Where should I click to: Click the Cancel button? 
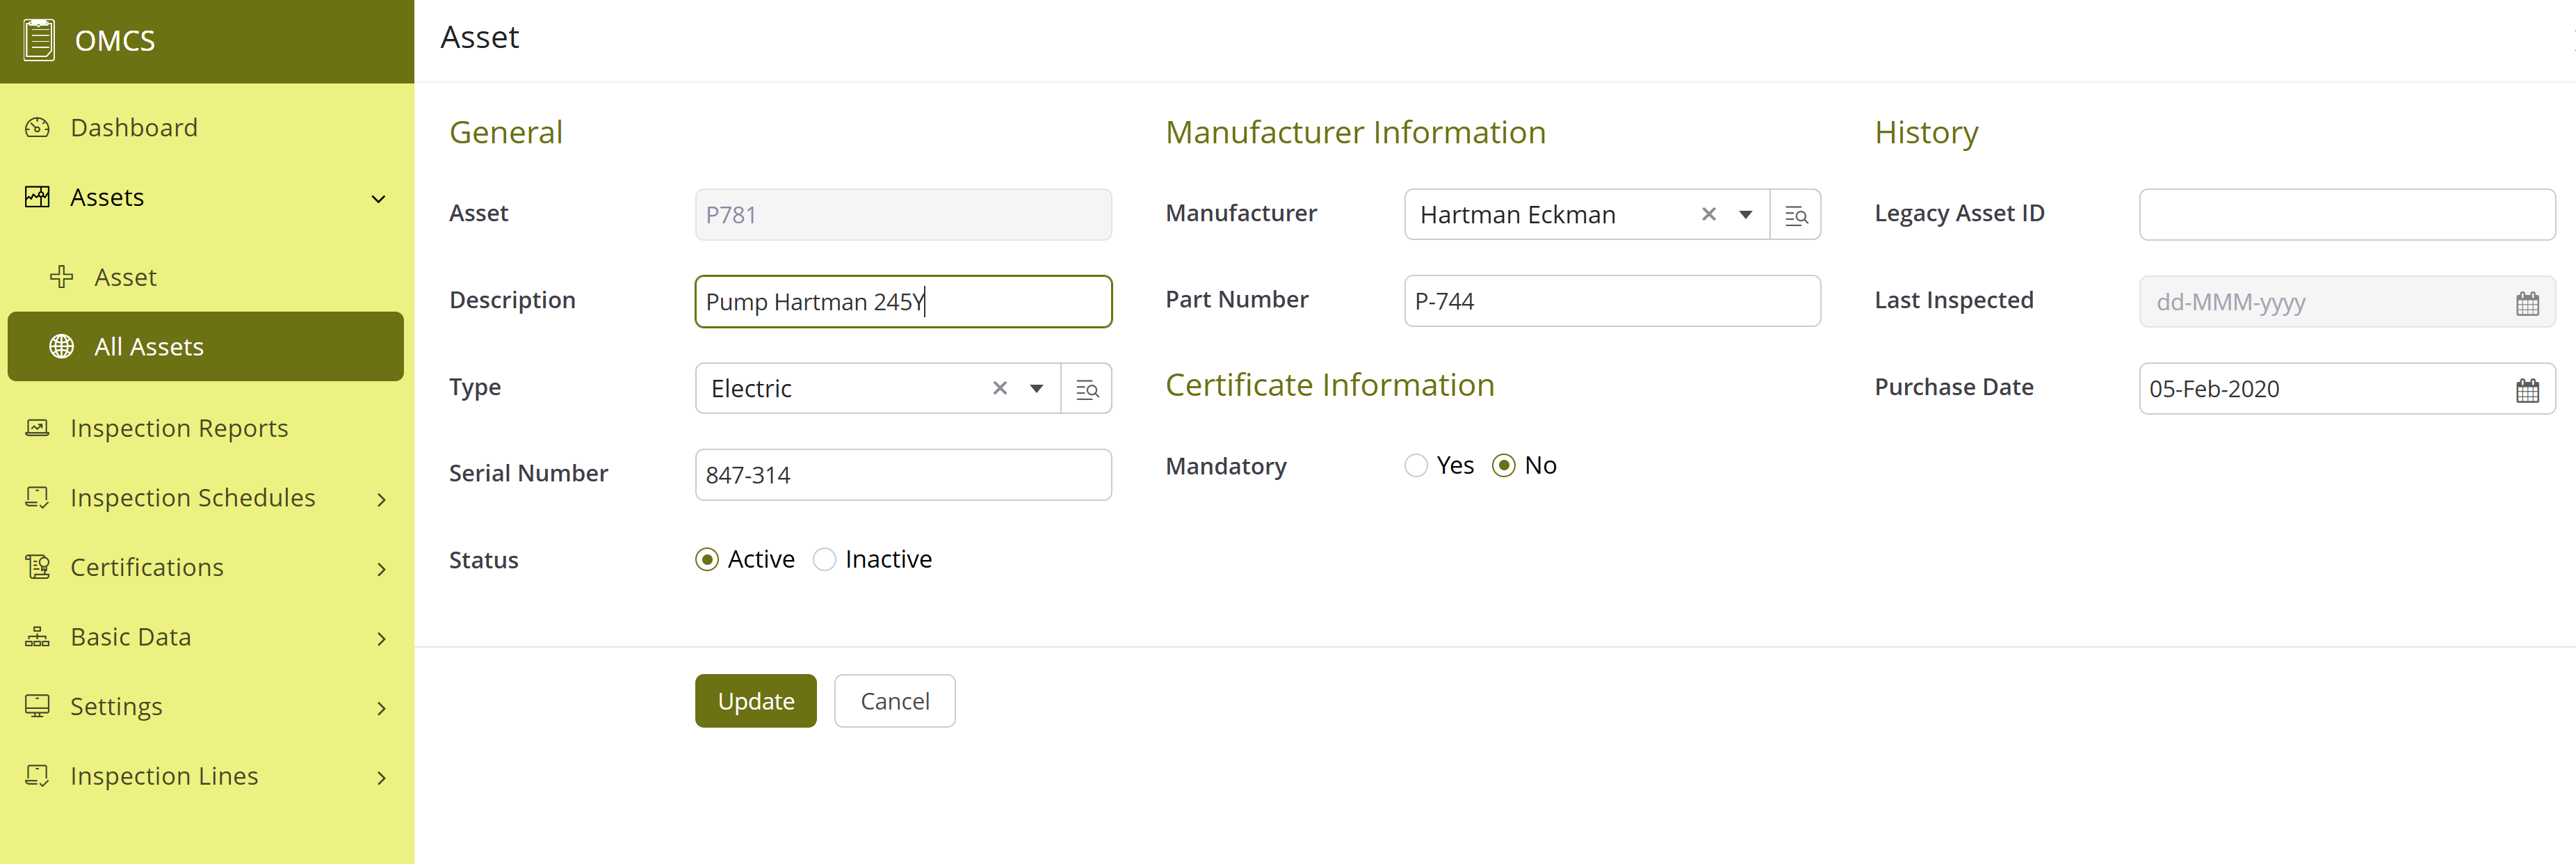(x=894, y=701)
